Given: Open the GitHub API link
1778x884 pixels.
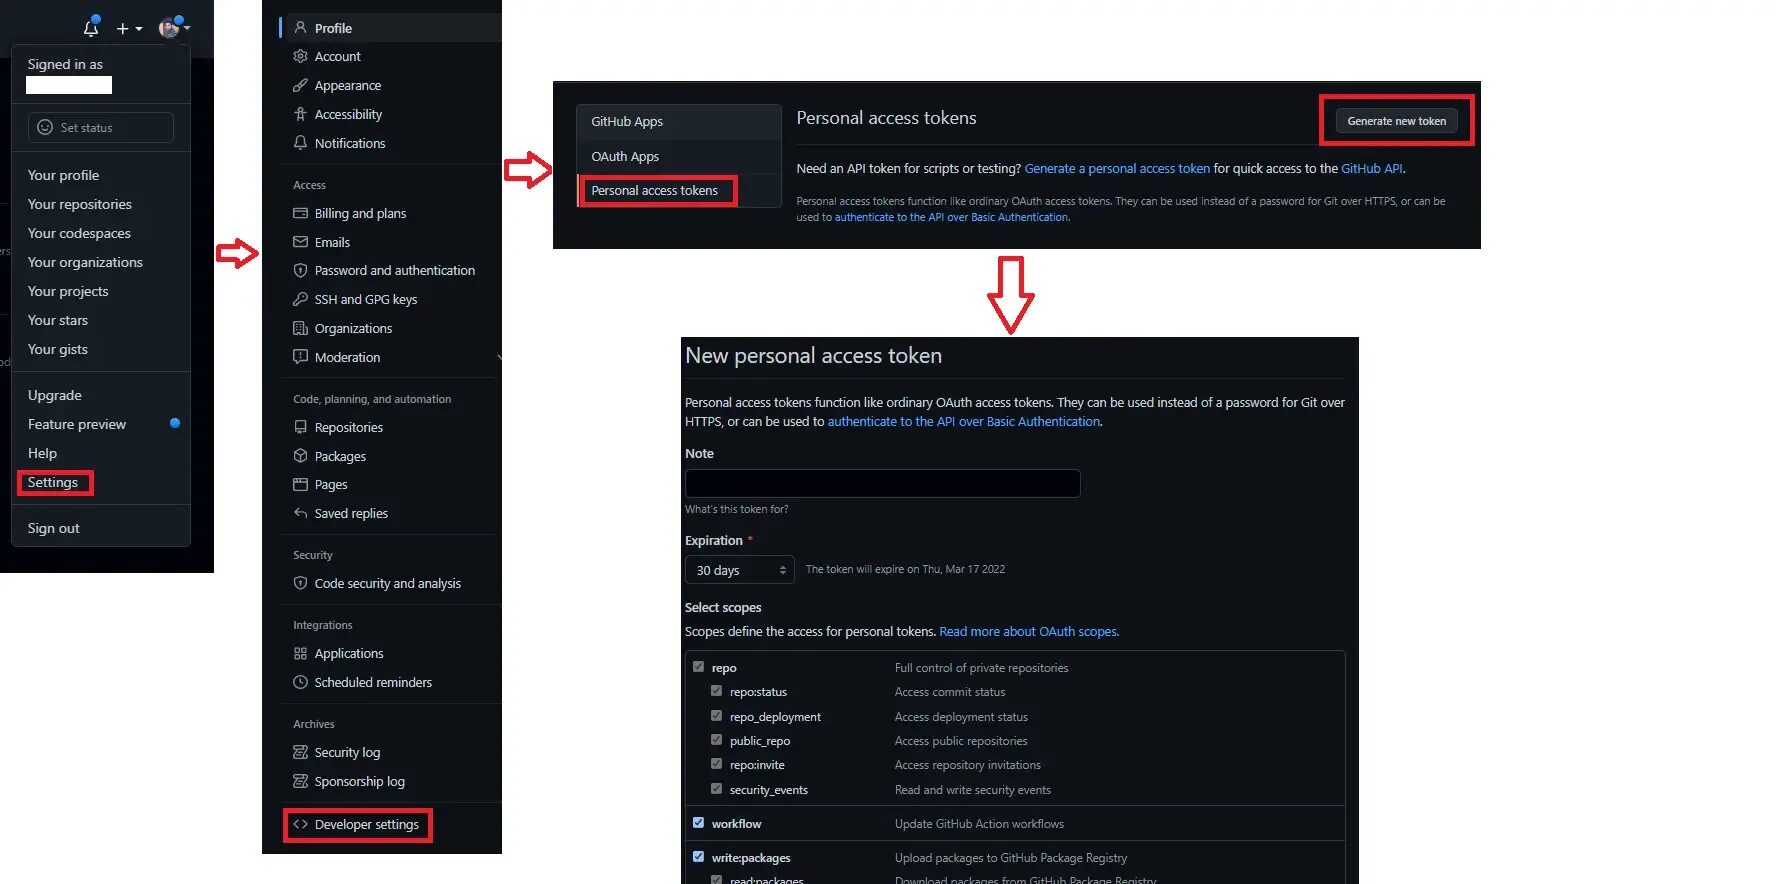Looking at the screenshot, I should (1372, 169).
